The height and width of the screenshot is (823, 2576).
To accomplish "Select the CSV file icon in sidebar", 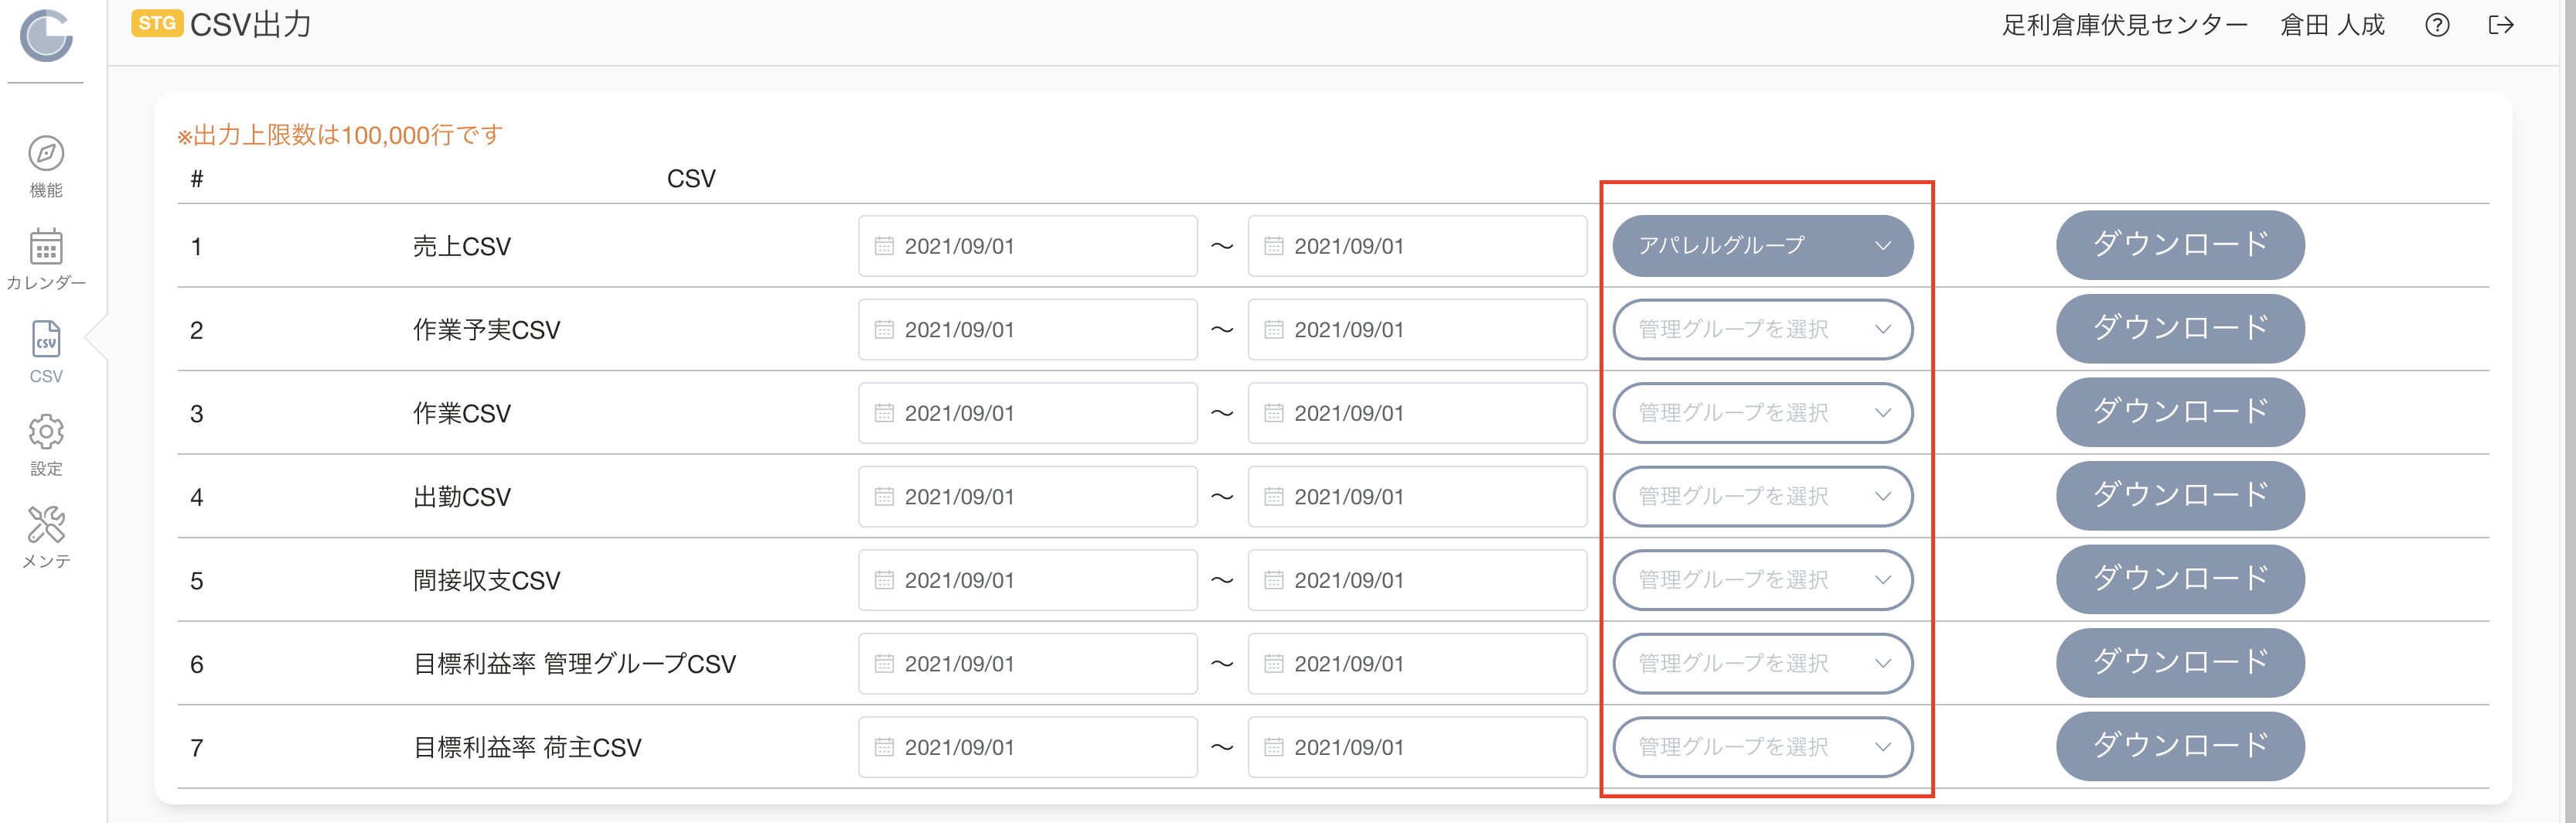I will click(x=46, y=340).
